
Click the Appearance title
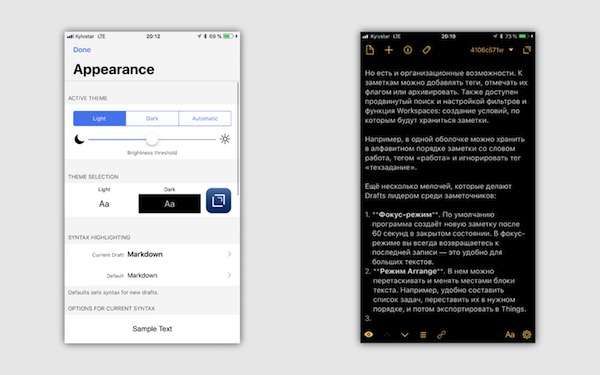coord(114,69)
